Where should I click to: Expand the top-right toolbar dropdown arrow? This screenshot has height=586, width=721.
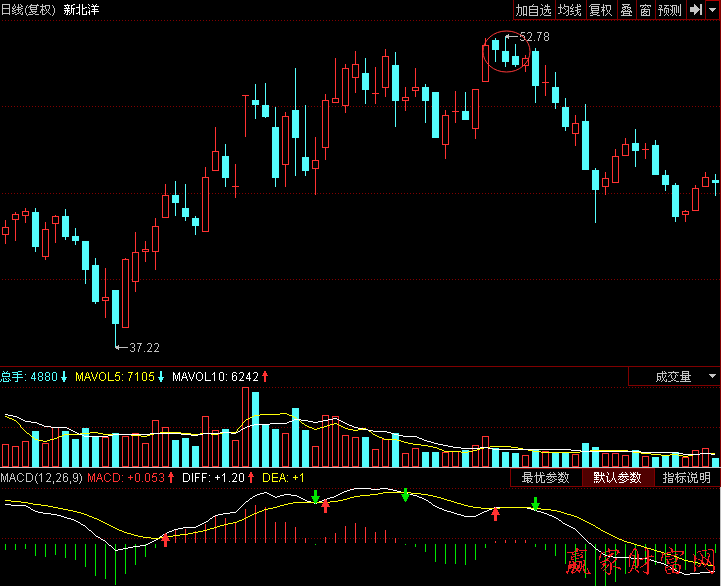pyautogui.click(x=713, y=10)
